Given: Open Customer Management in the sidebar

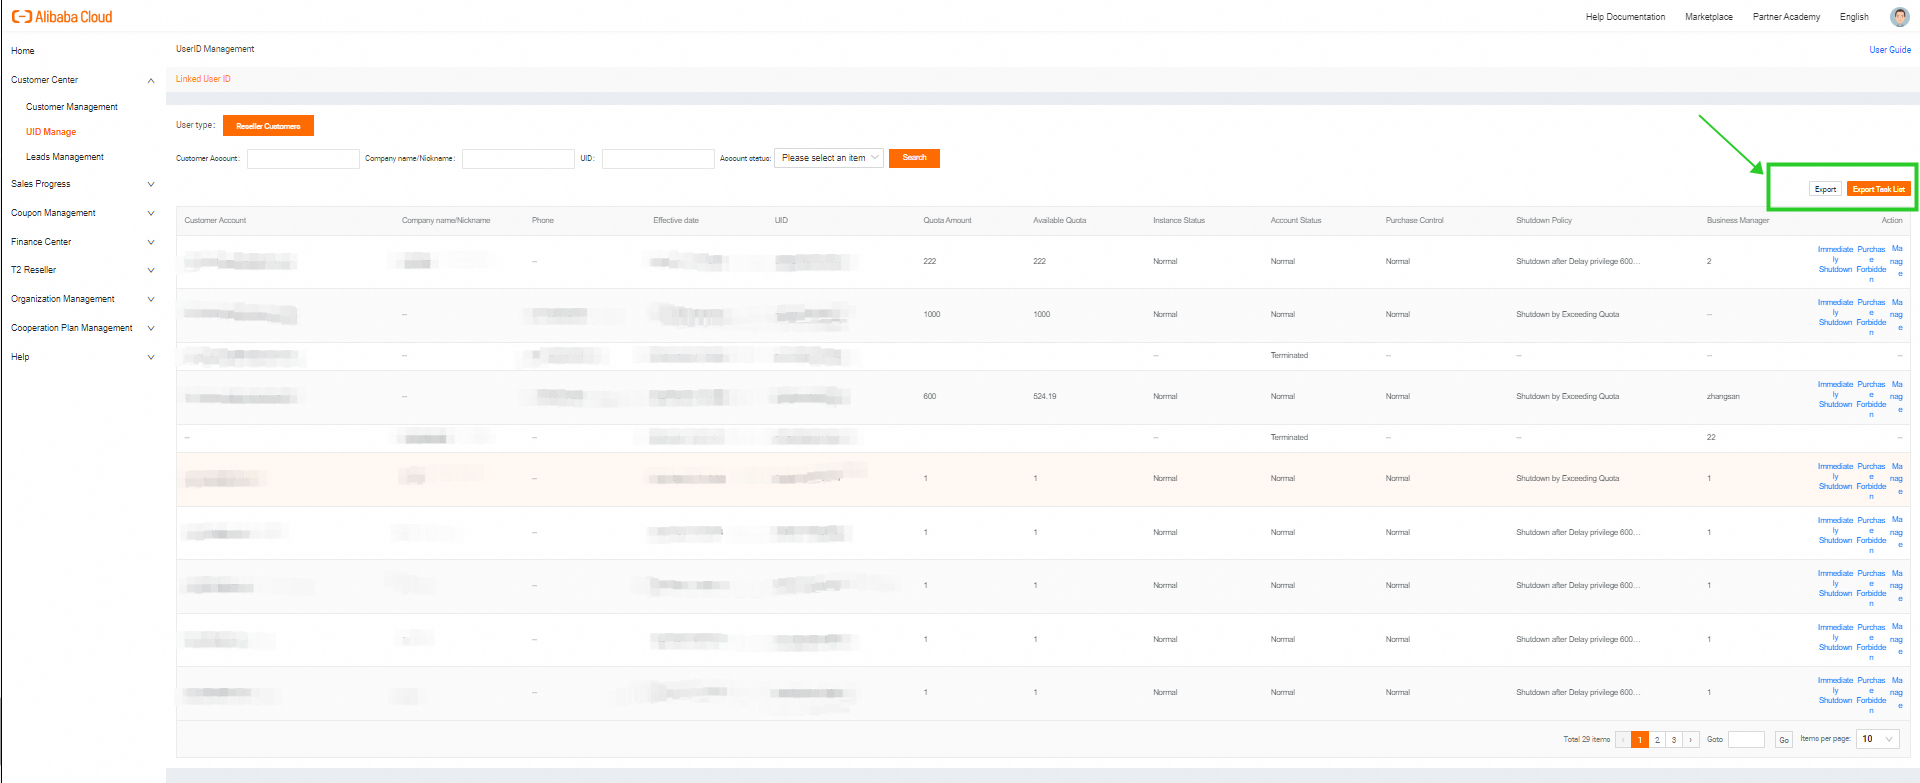Looking at the screenshot, I should (x=72, y=107).
